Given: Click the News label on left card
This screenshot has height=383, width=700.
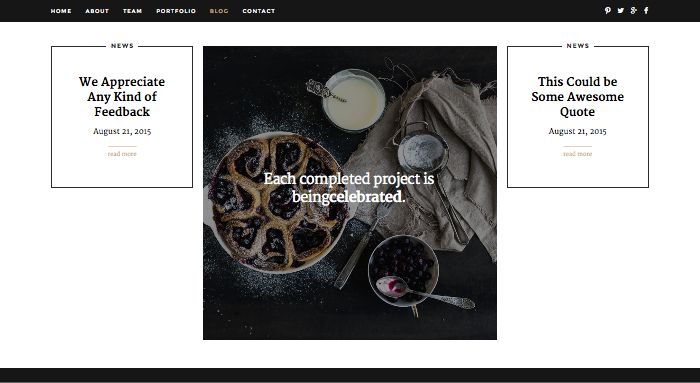Looking at the screenshot, I should coord(122,46).
